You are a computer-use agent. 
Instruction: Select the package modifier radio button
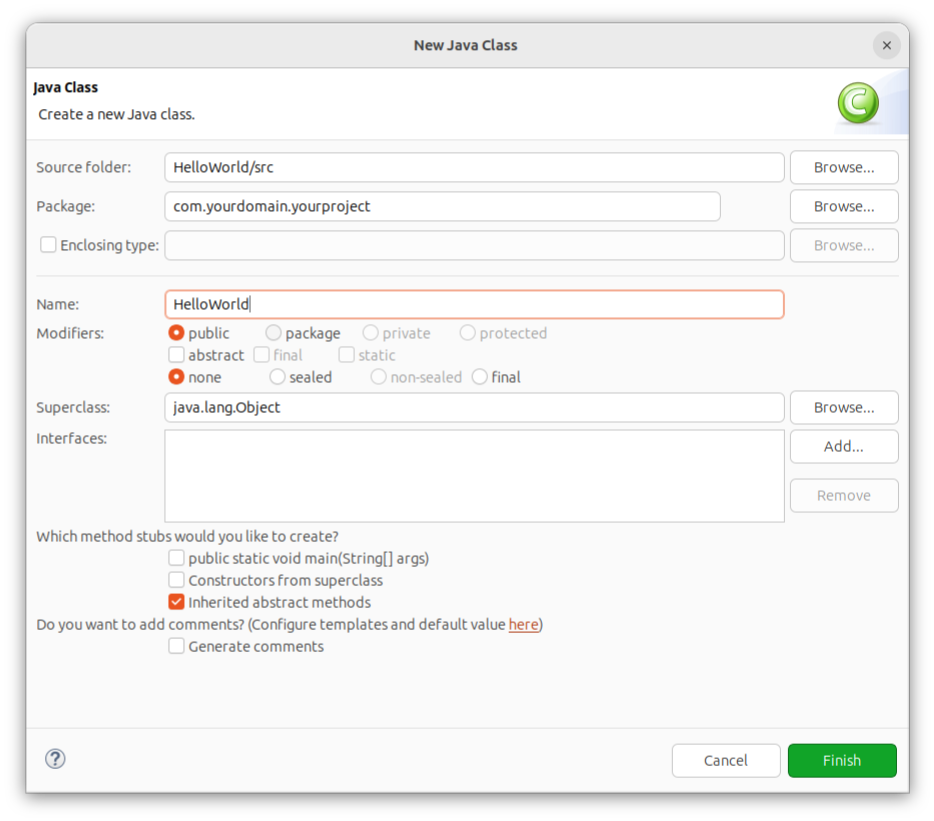273,333
